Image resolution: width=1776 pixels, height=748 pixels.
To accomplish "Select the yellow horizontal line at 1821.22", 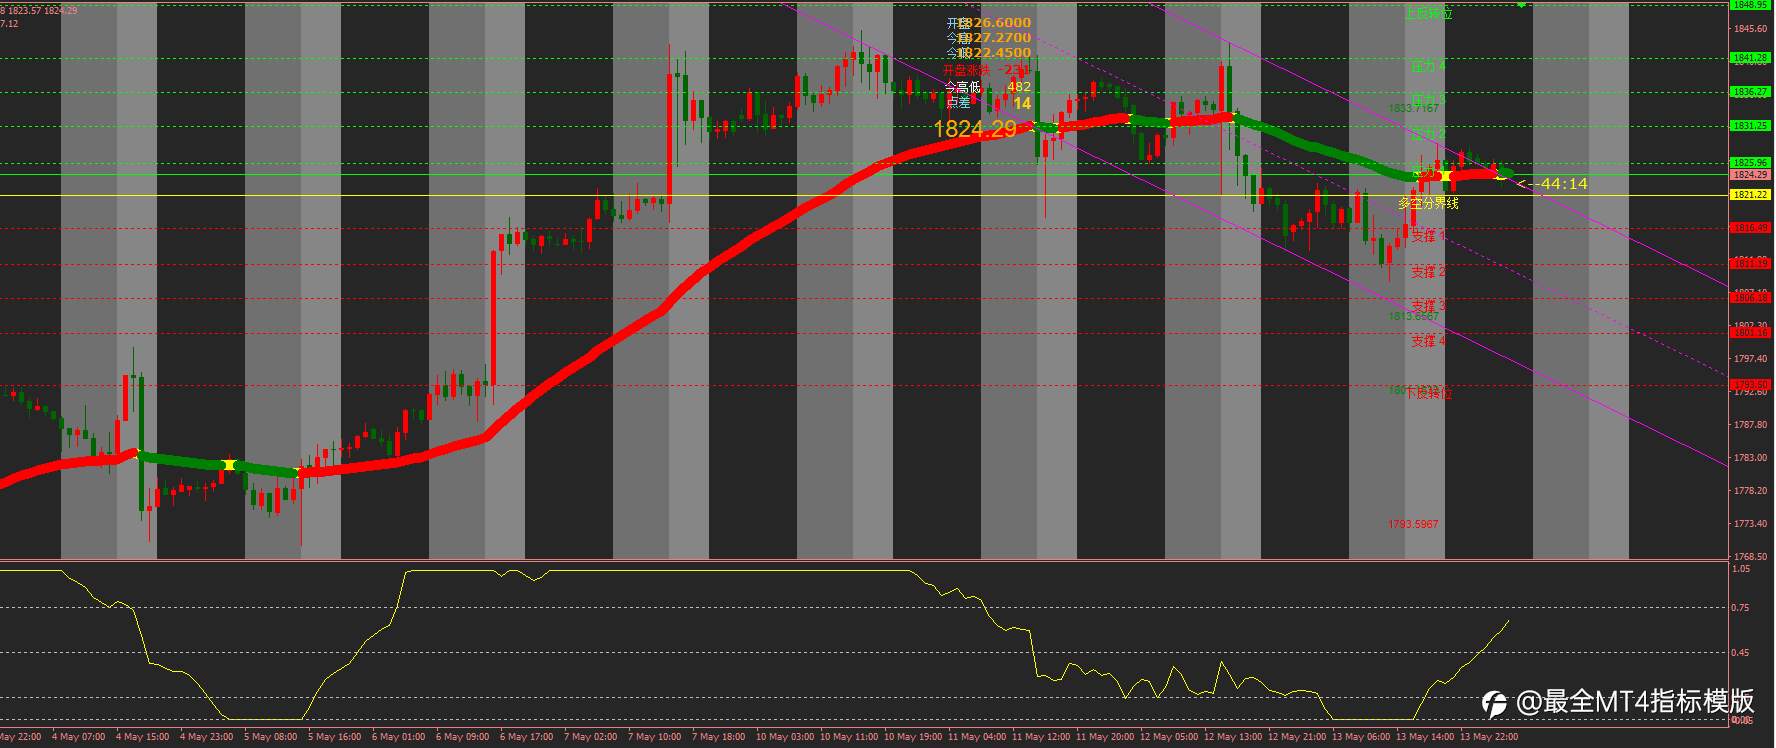I will tap(864, 195).
